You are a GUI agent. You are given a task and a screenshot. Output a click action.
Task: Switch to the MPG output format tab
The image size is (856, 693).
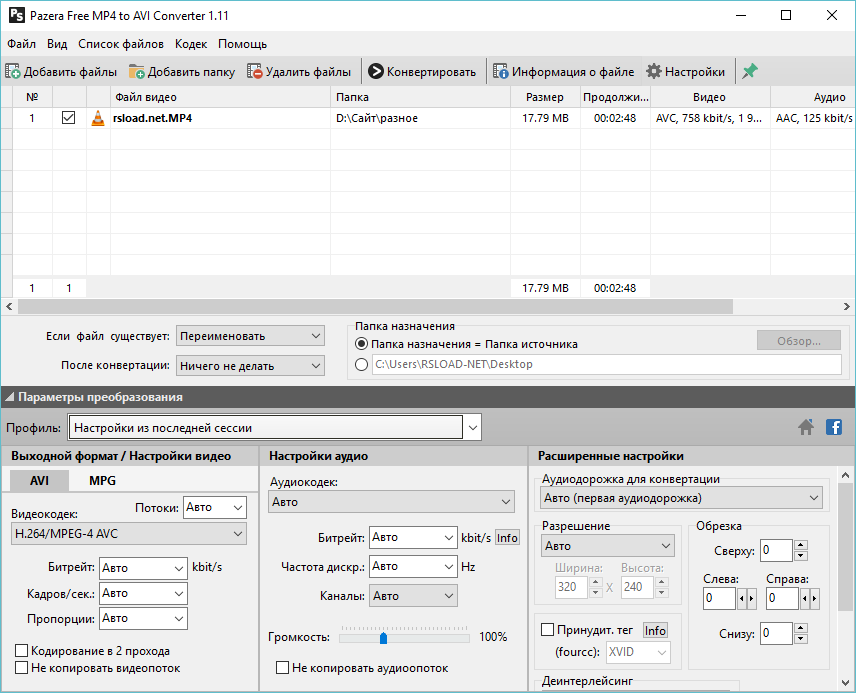pyautogui.click(x=102, y=481)
